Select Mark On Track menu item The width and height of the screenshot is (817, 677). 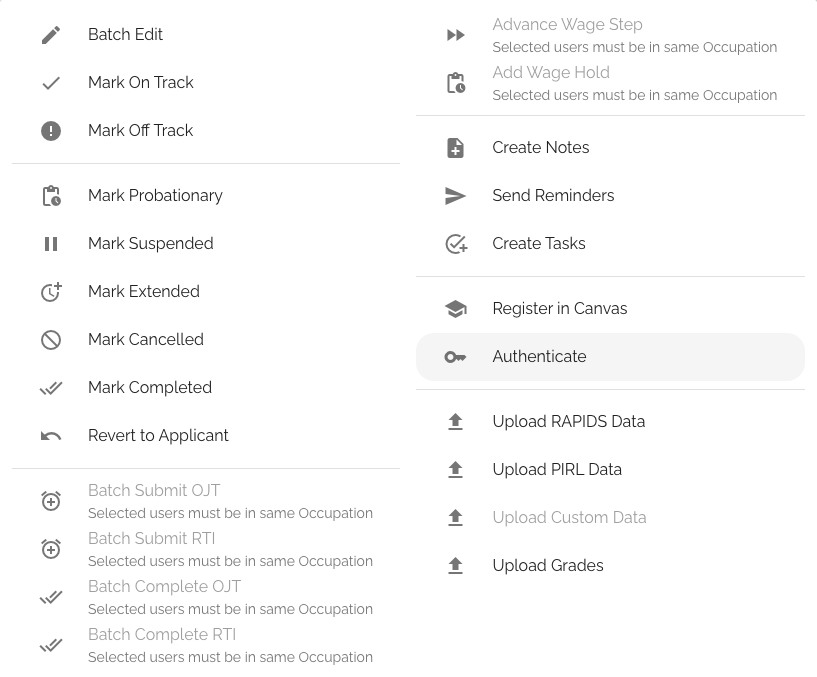(206, 83)
